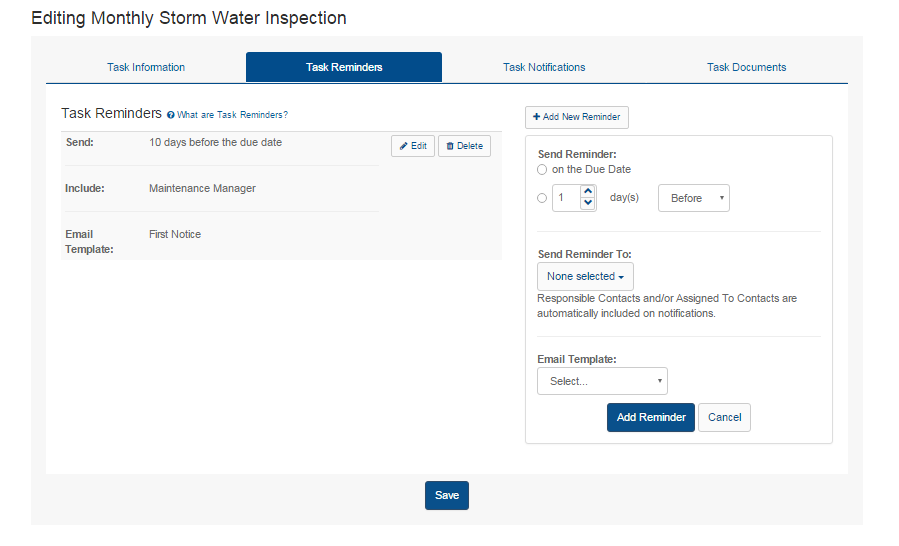Click the question mark help icon
Viewport: 899px width, 546px height.
coord(170,115)
